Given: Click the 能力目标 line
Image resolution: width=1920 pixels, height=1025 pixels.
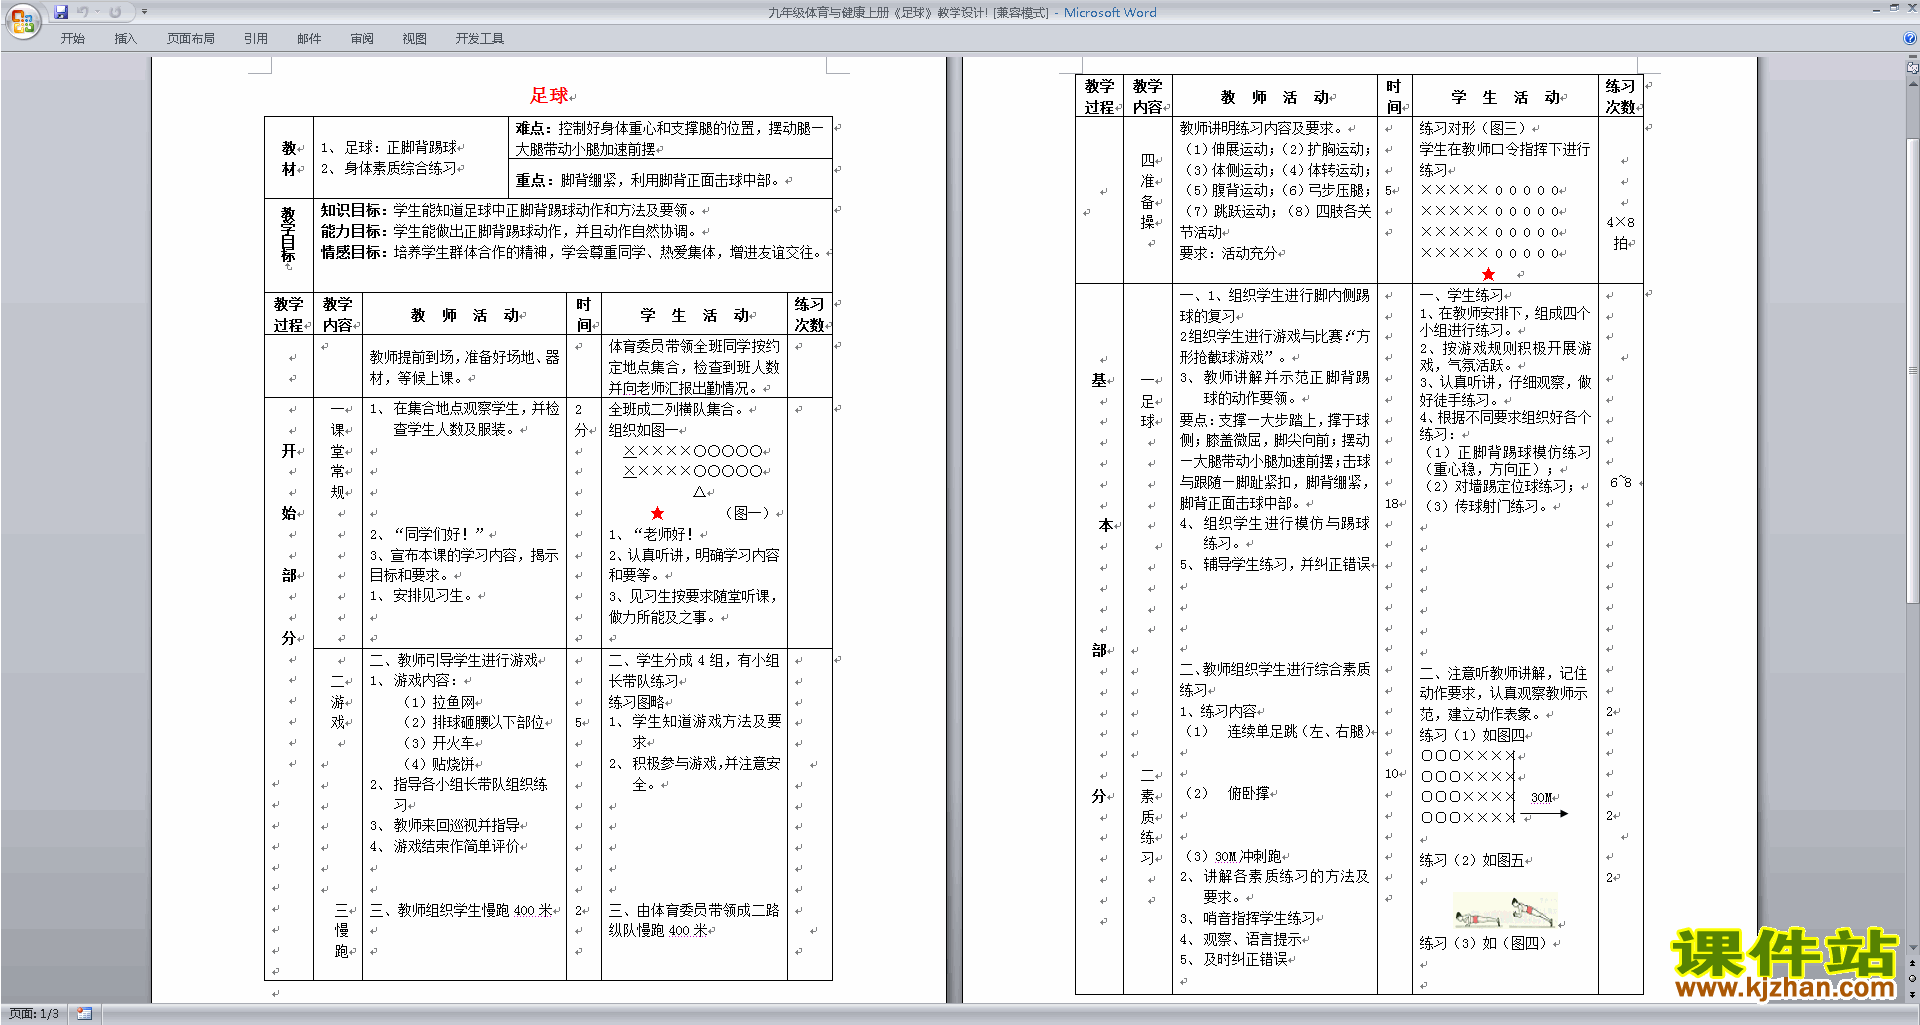Looking at the screenshot, I should tap(508, 231).
